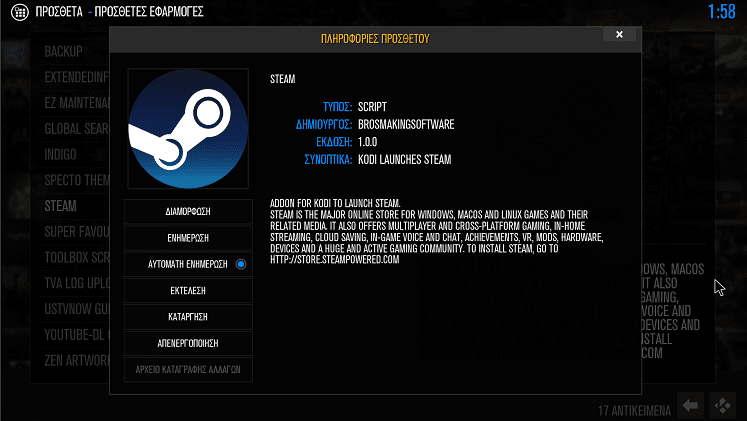Click the back arrow icon
The height and width of the screenshot is (421, 747).
pyautogui.click(x=691, y=406)
